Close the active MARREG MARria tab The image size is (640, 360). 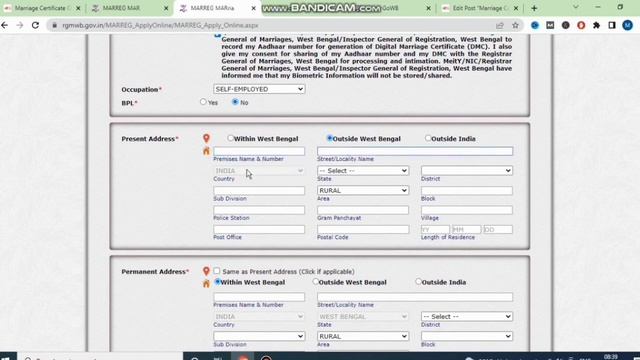[253, 8]
